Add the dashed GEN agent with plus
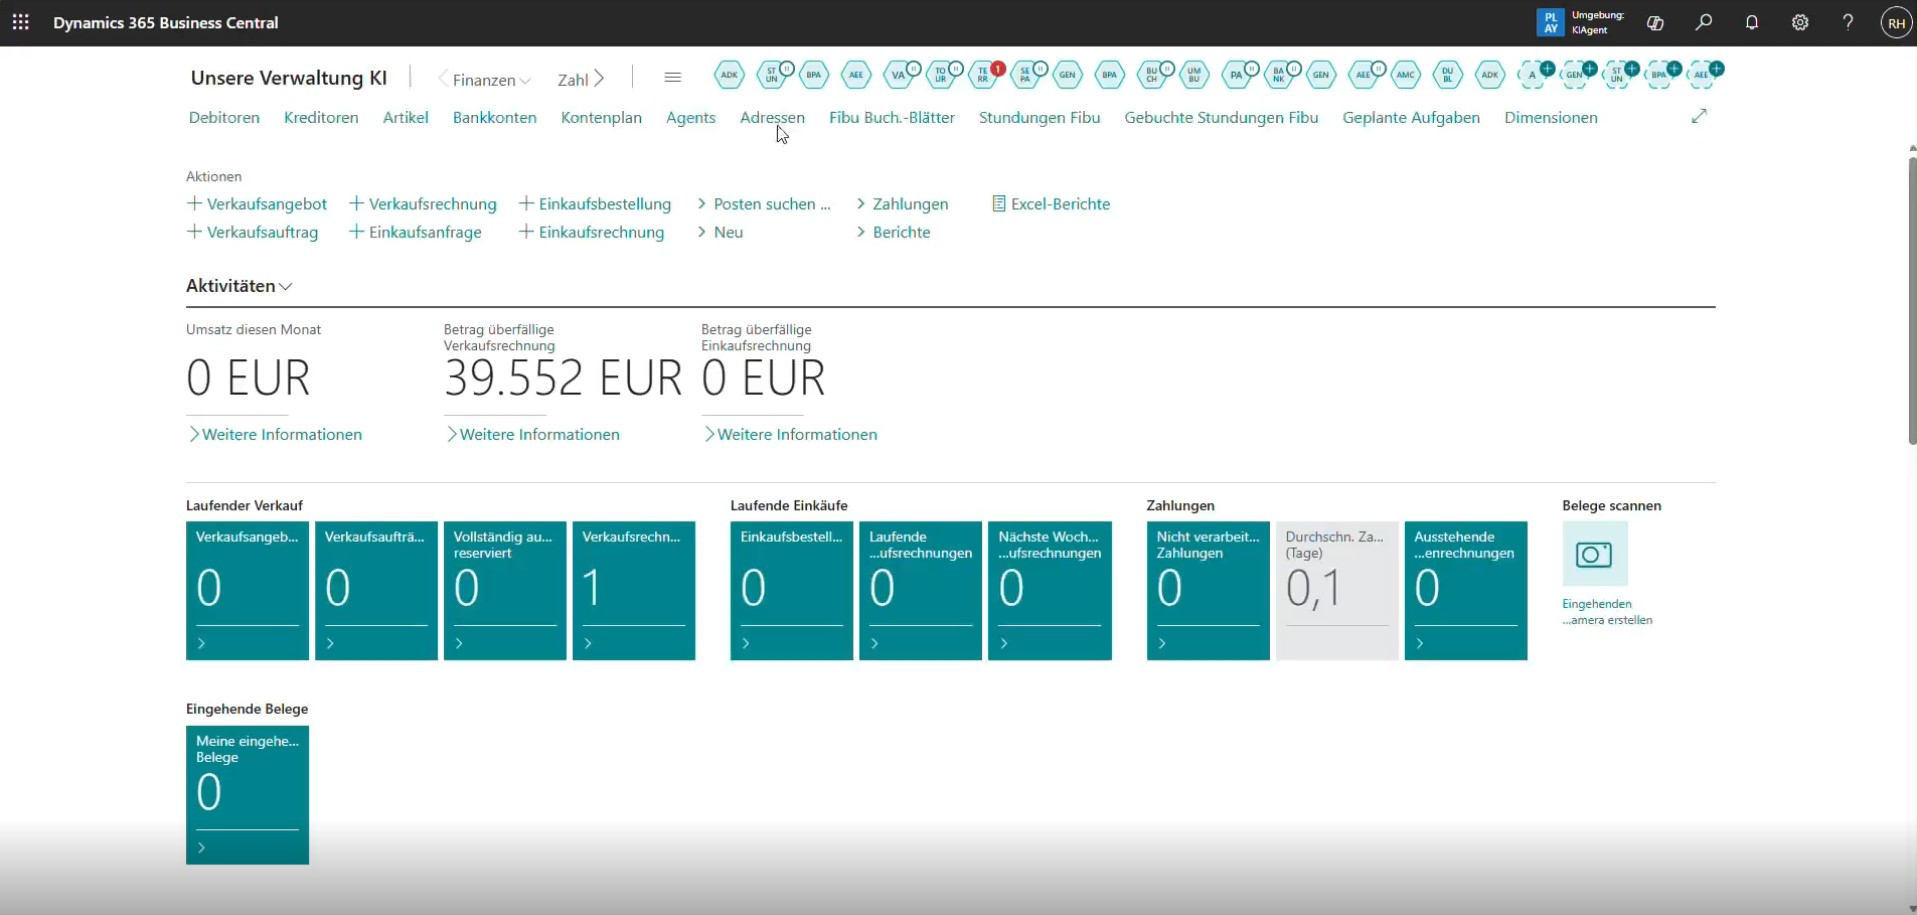 (x=1576, y=74)
